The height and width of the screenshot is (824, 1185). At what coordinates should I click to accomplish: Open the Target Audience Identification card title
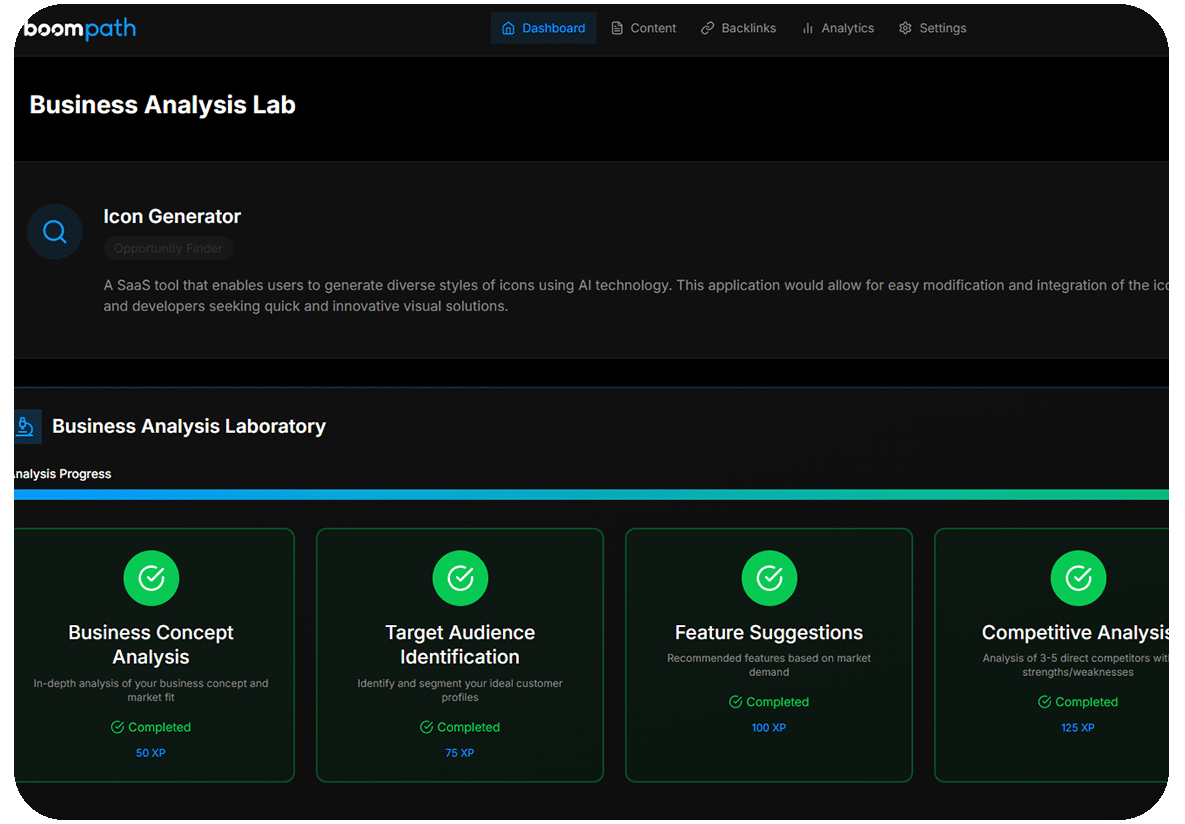point(460,645)
